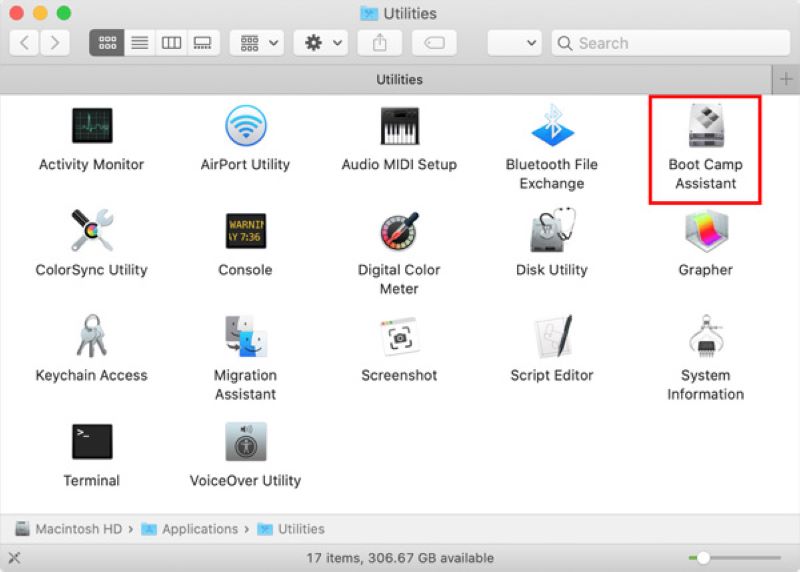
Task: Switch to gallery view
Action: click(203, 42)
